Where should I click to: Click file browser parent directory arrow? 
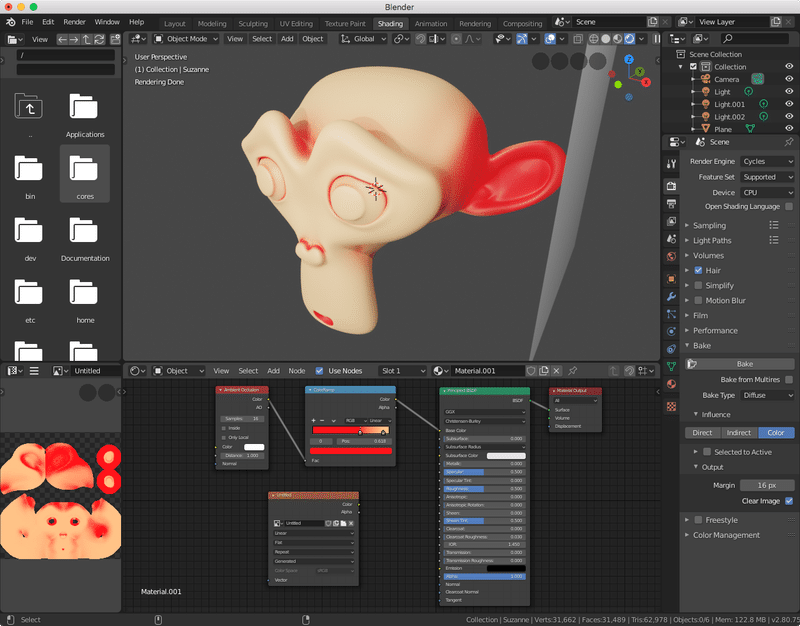click(x=86, y=39)
